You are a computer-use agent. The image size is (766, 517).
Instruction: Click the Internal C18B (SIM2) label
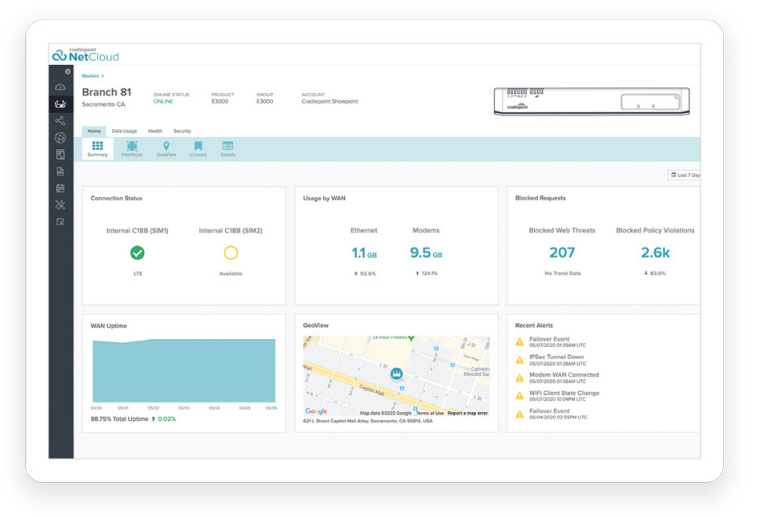[231, 231]
